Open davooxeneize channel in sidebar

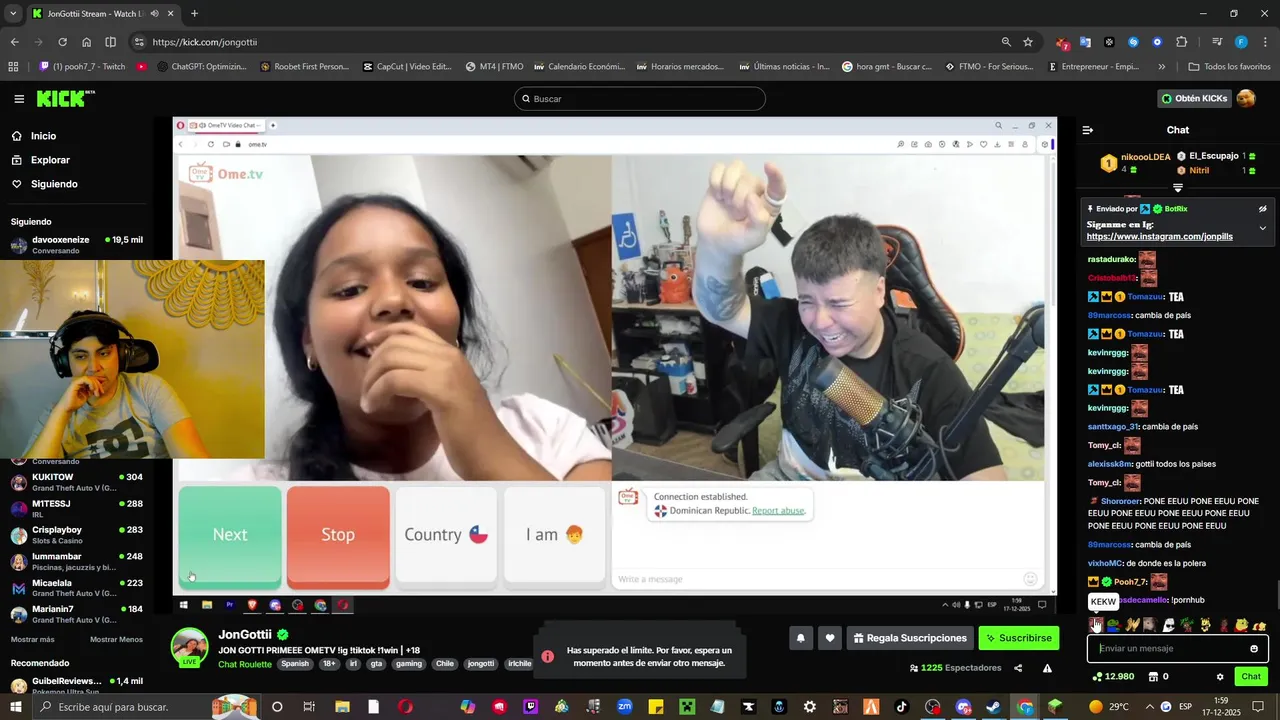(77, 245)
